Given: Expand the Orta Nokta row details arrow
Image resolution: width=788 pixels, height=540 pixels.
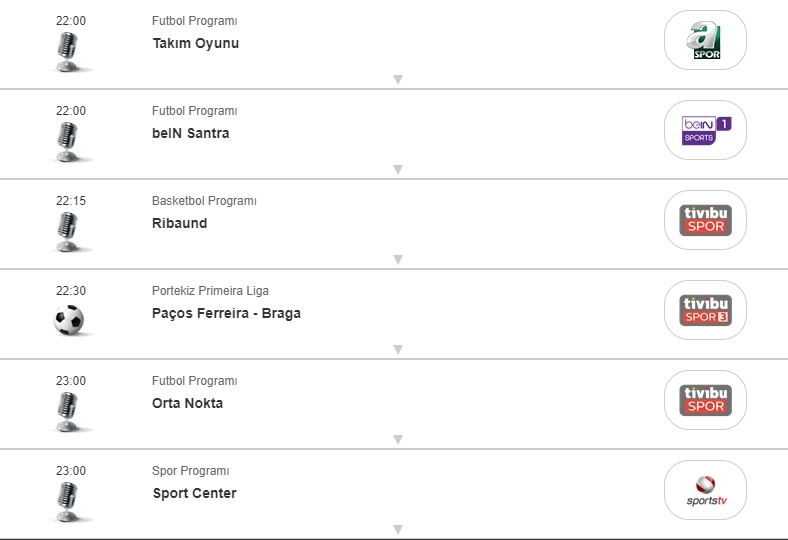Looking at the screenshot, I should (x=397, y=440).
